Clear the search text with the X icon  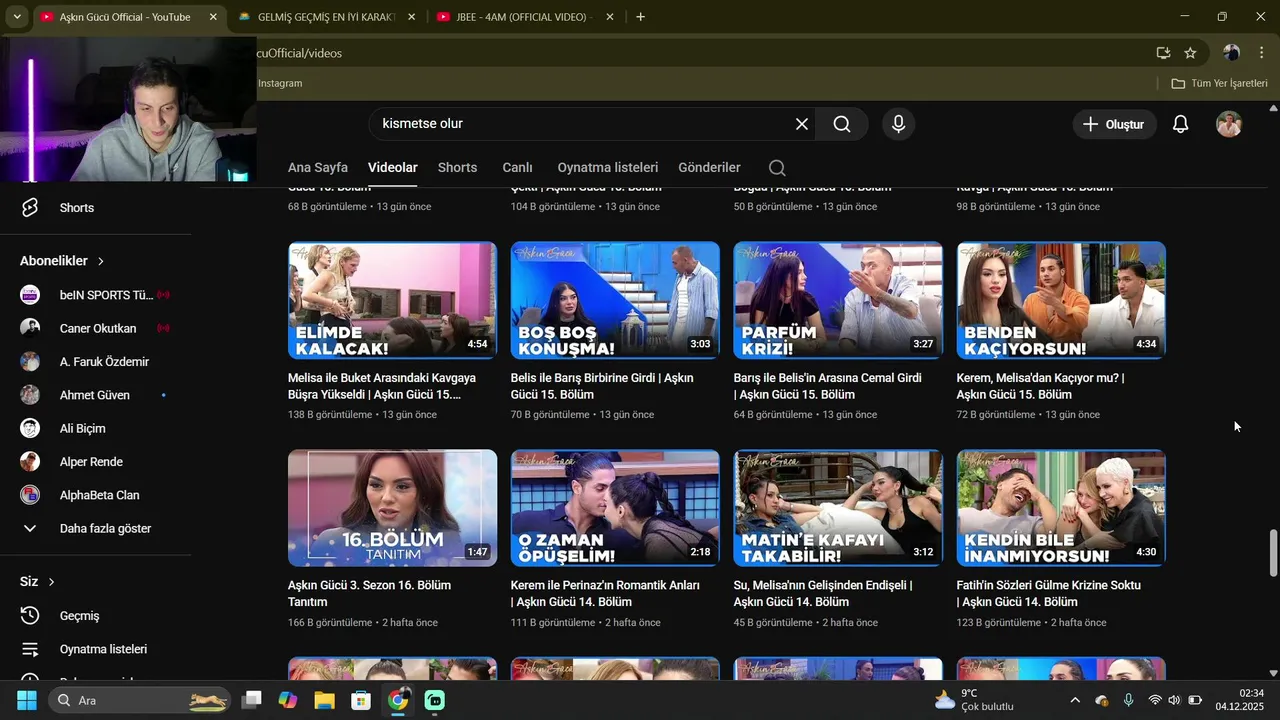801,124
